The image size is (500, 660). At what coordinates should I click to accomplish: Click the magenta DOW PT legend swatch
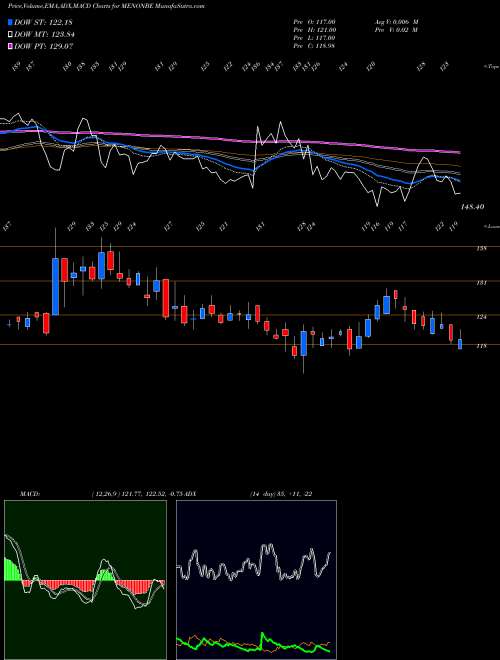[10, 46]
